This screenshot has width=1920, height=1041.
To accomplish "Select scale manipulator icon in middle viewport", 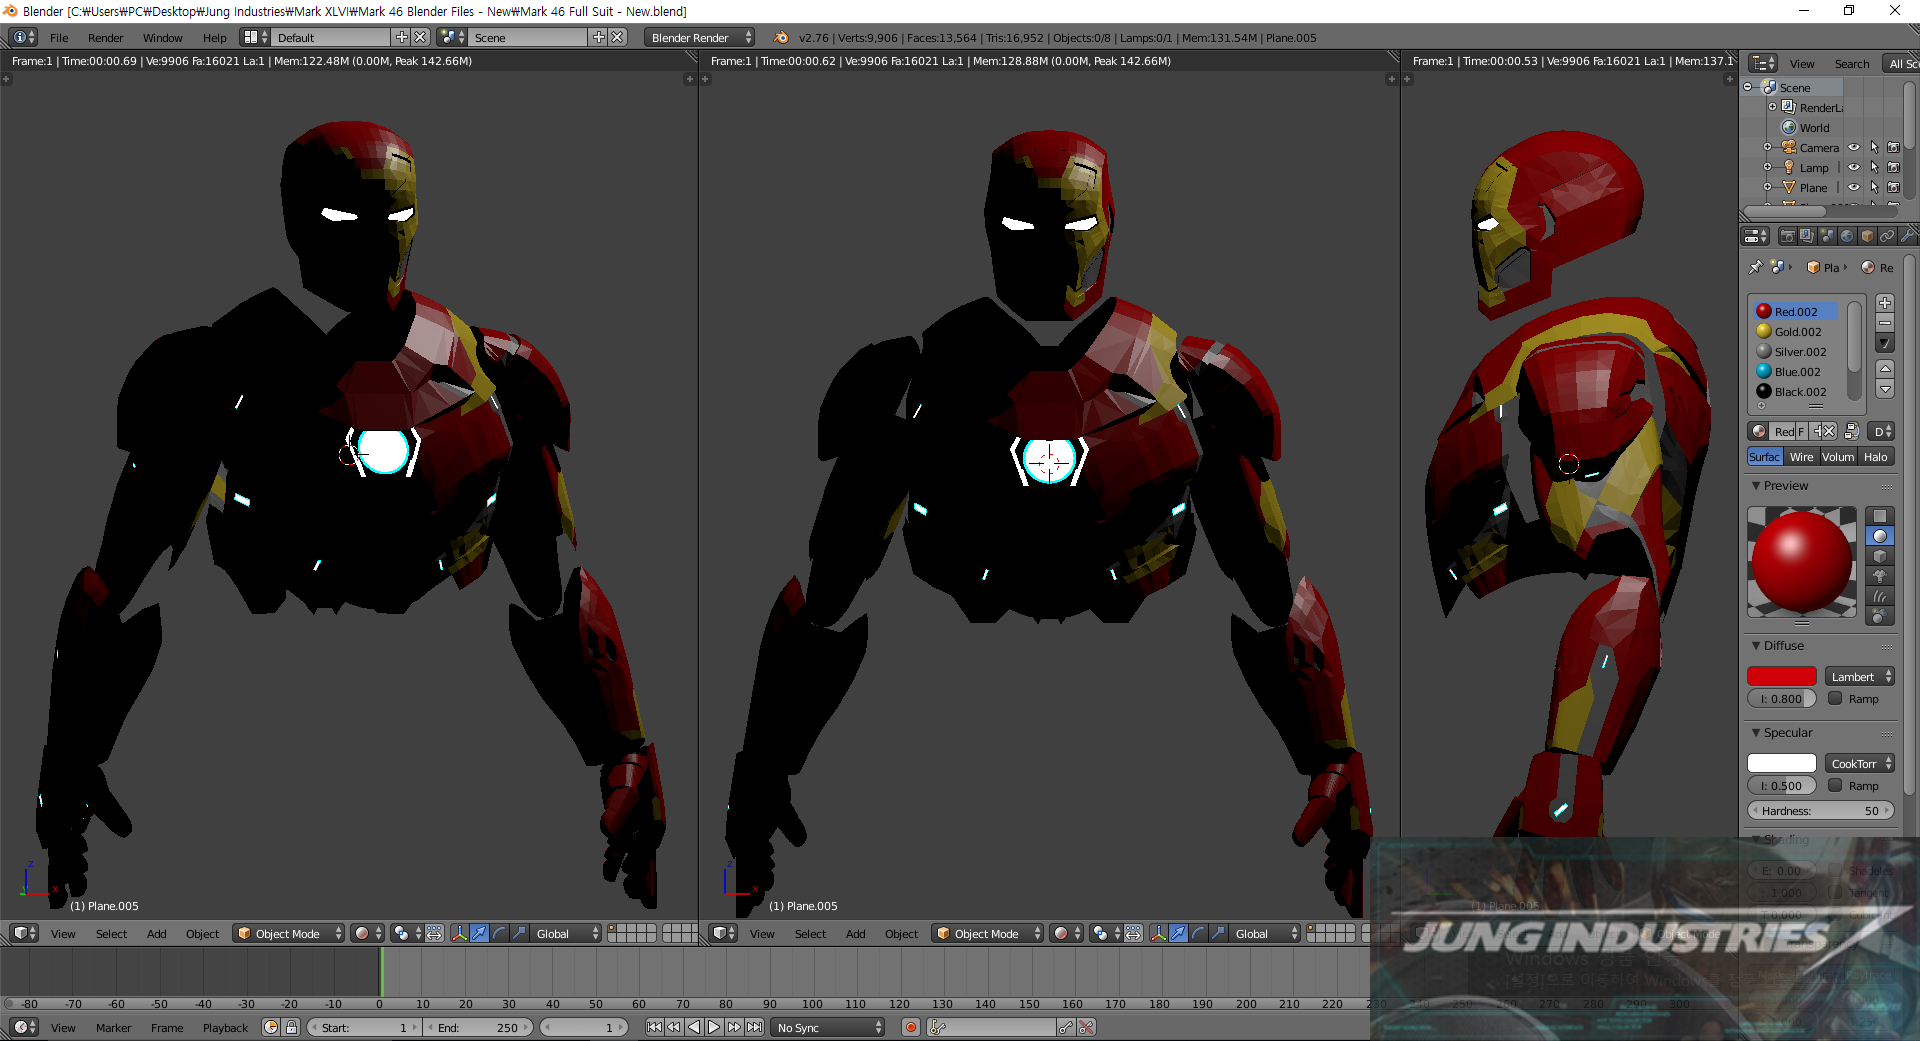I will tap(1218, 933).
